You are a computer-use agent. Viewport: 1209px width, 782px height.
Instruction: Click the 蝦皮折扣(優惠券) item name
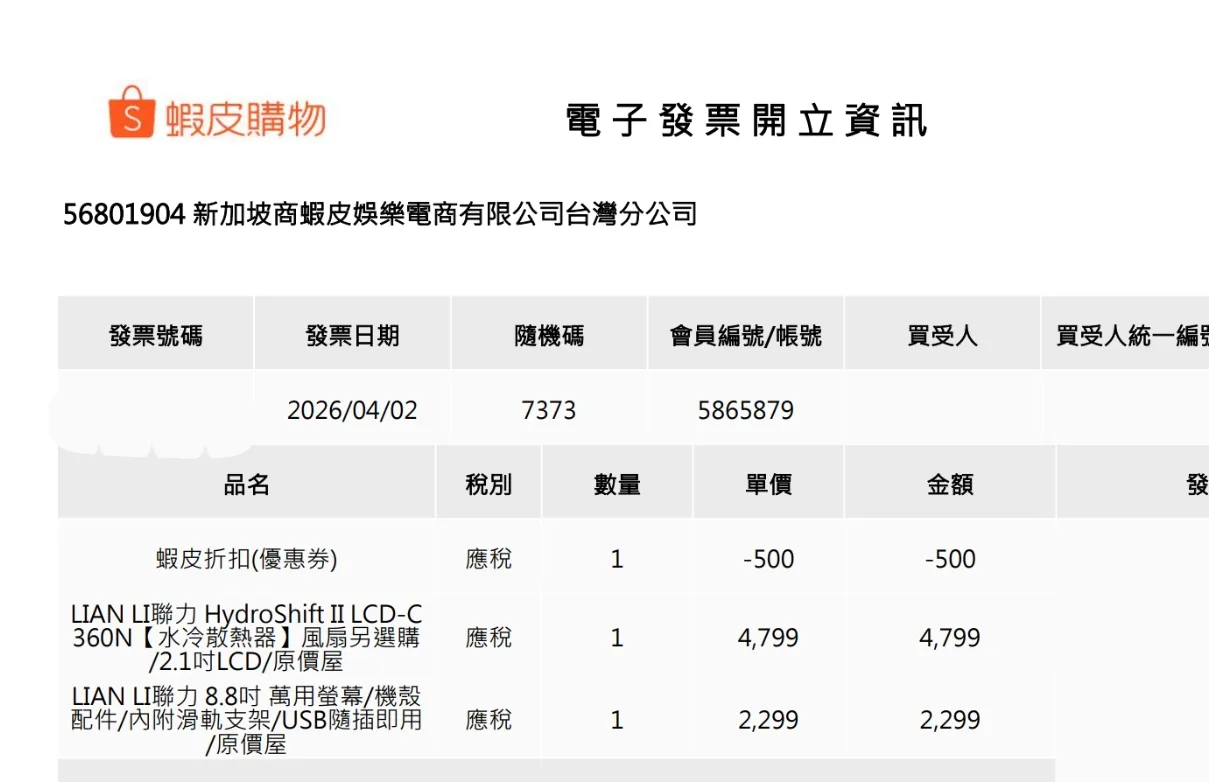[247, 559]
